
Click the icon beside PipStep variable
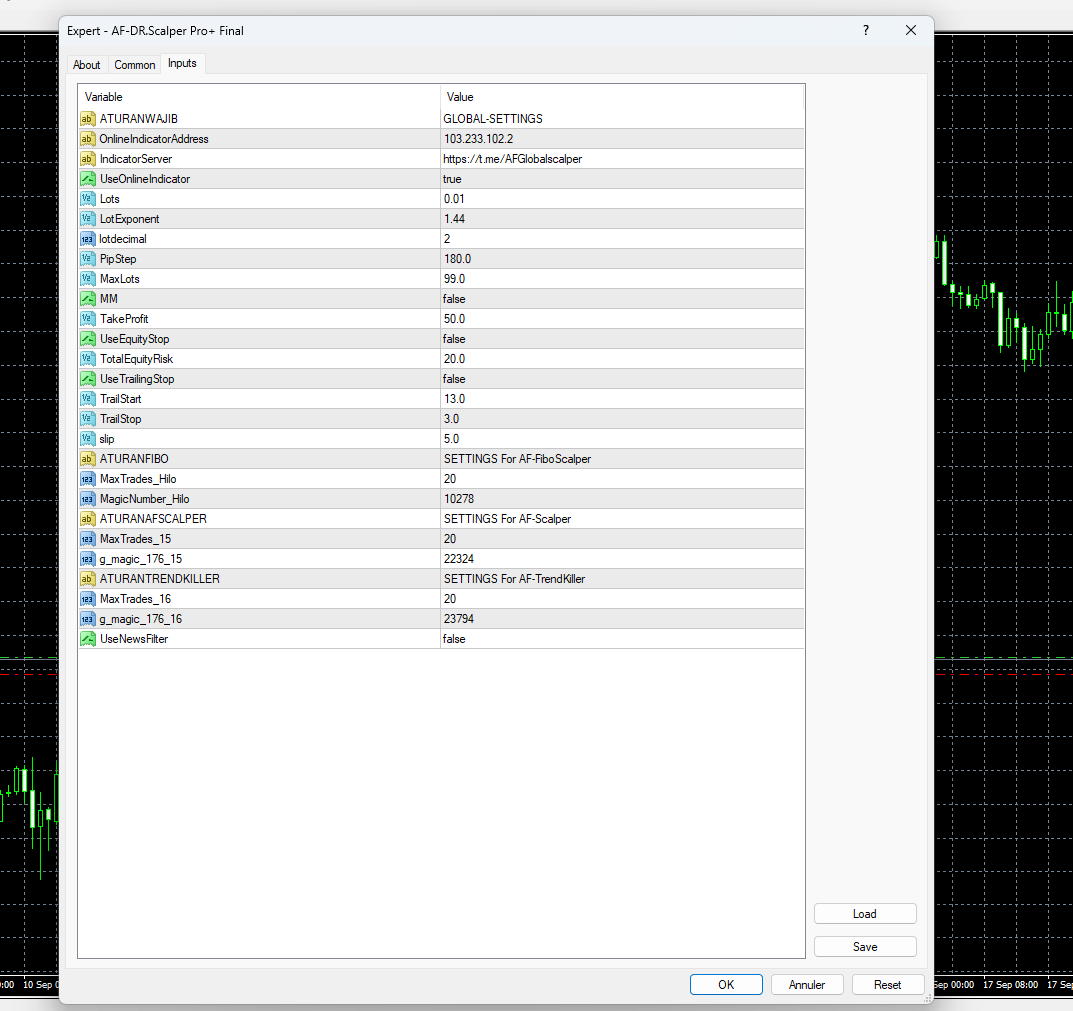pos(87,259)
